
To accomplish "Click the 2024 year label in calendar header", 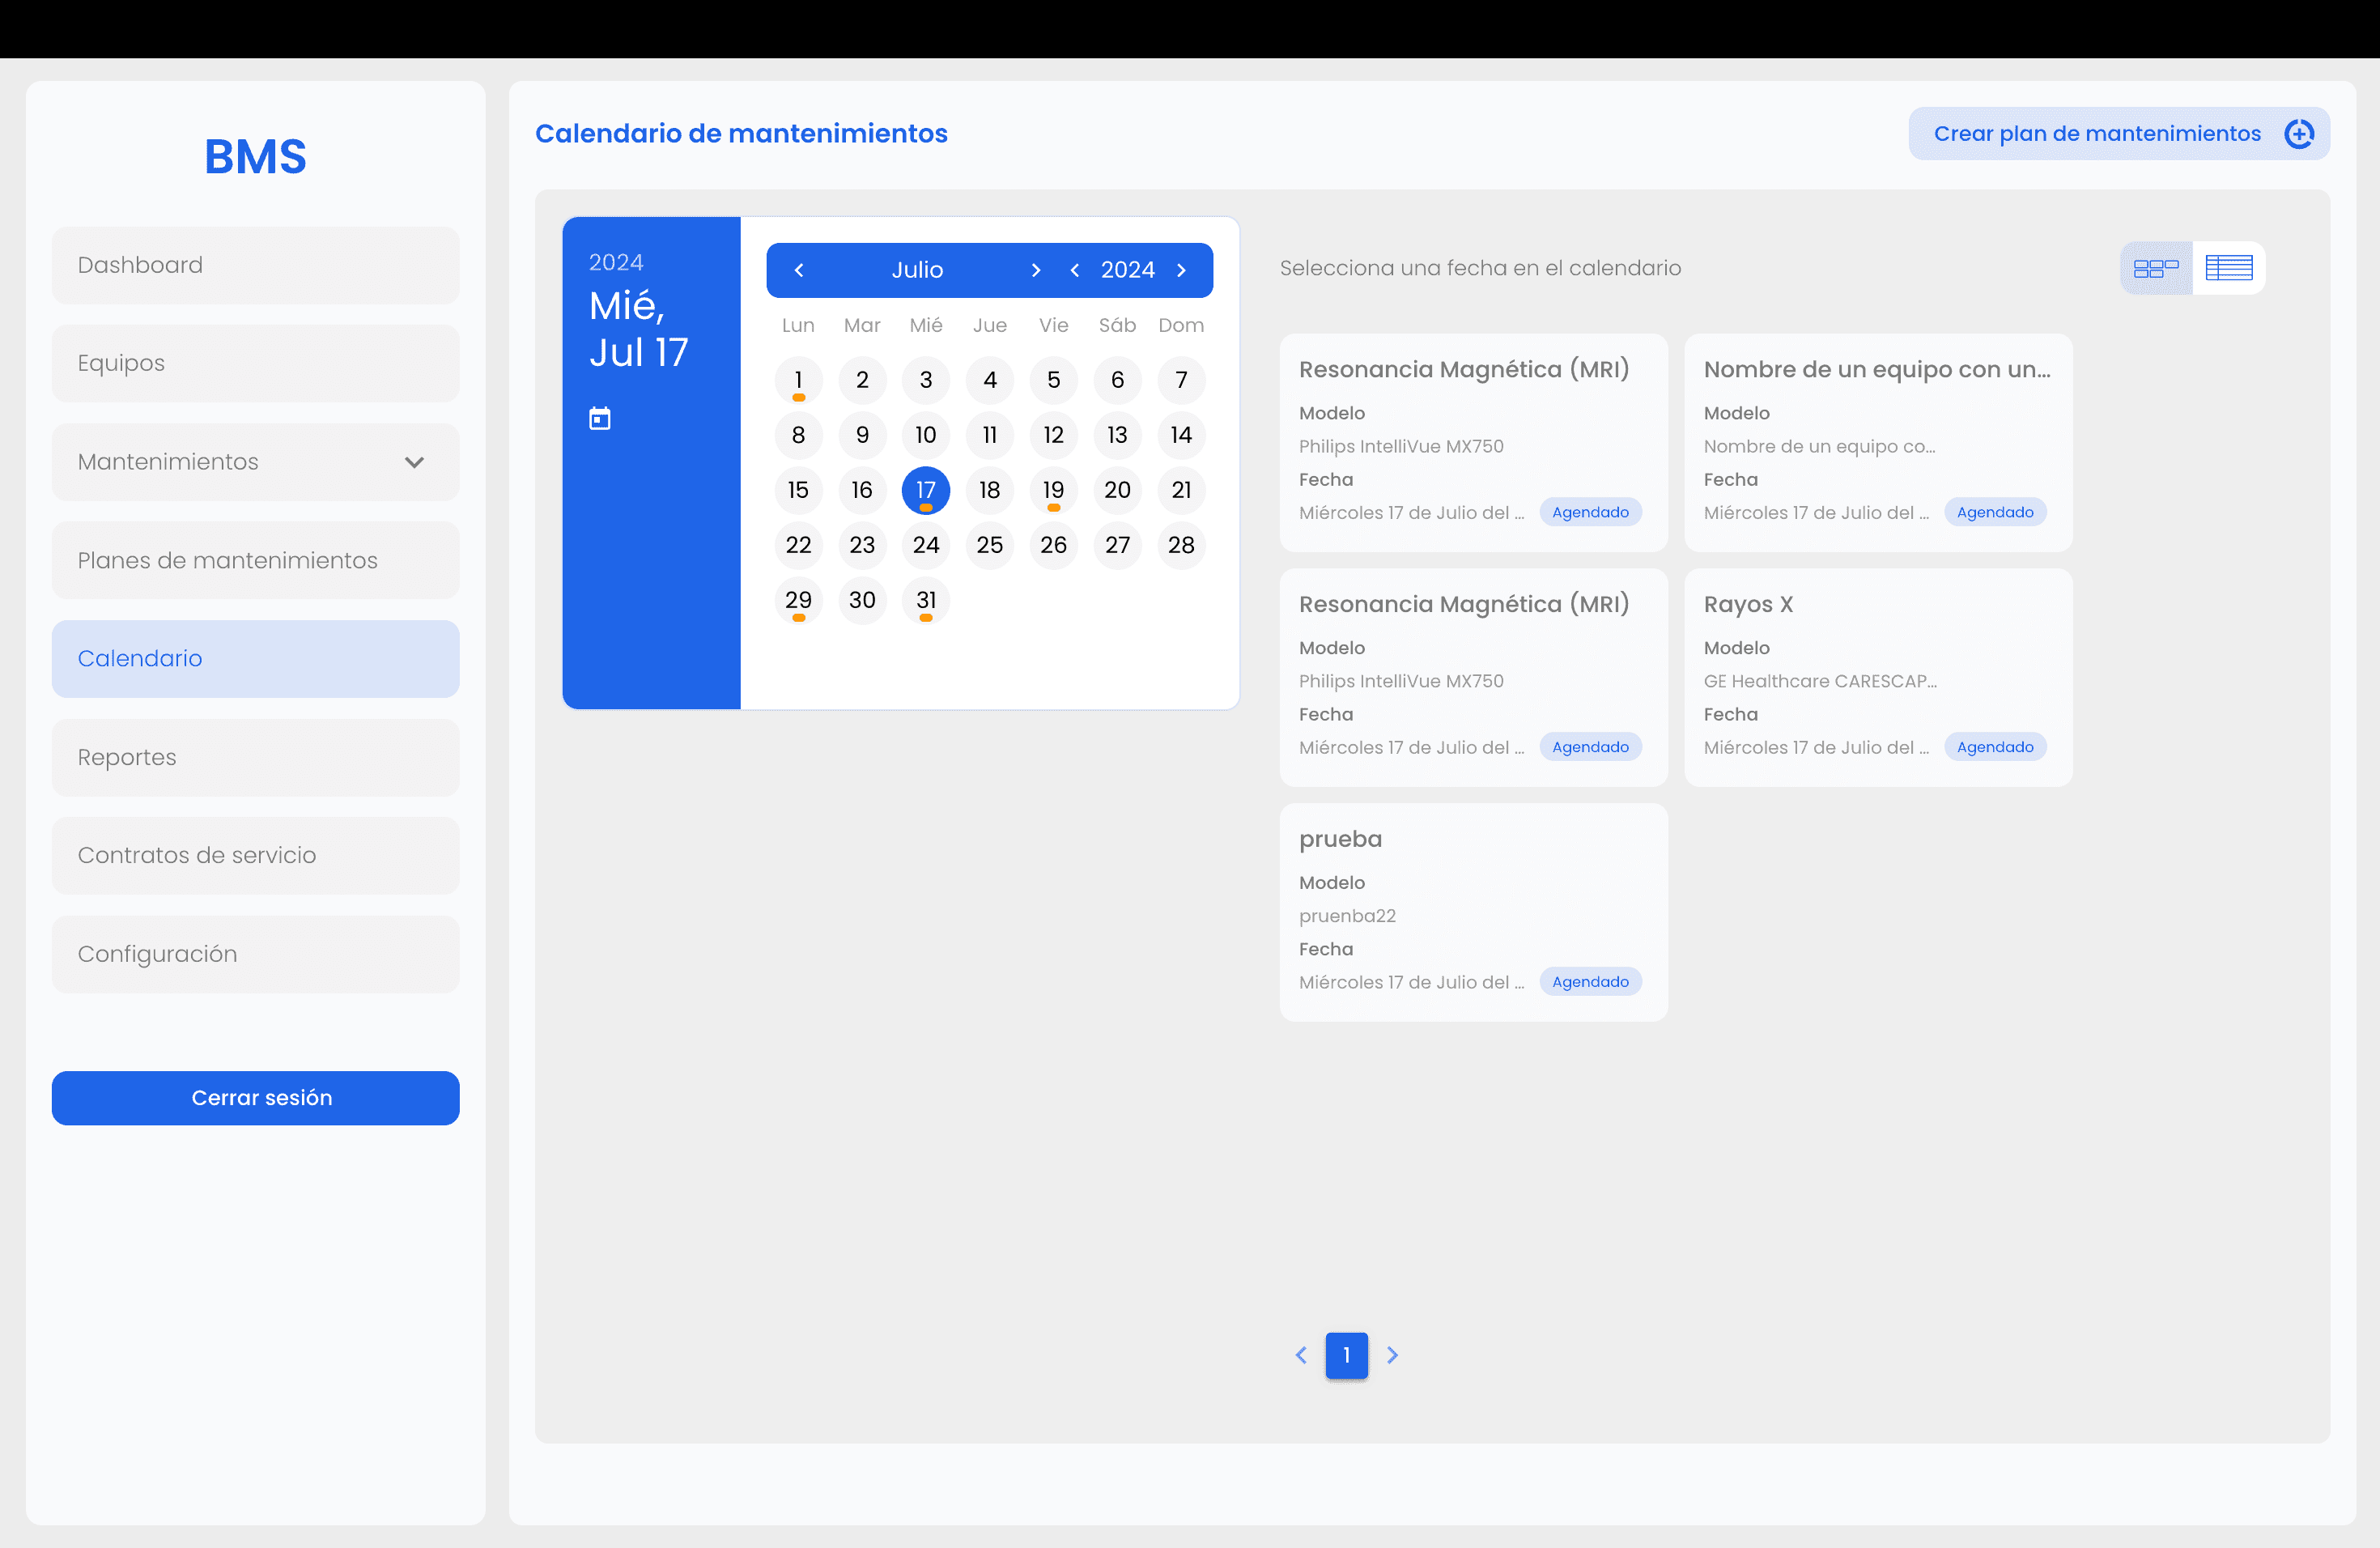I will click(1128, 270).
